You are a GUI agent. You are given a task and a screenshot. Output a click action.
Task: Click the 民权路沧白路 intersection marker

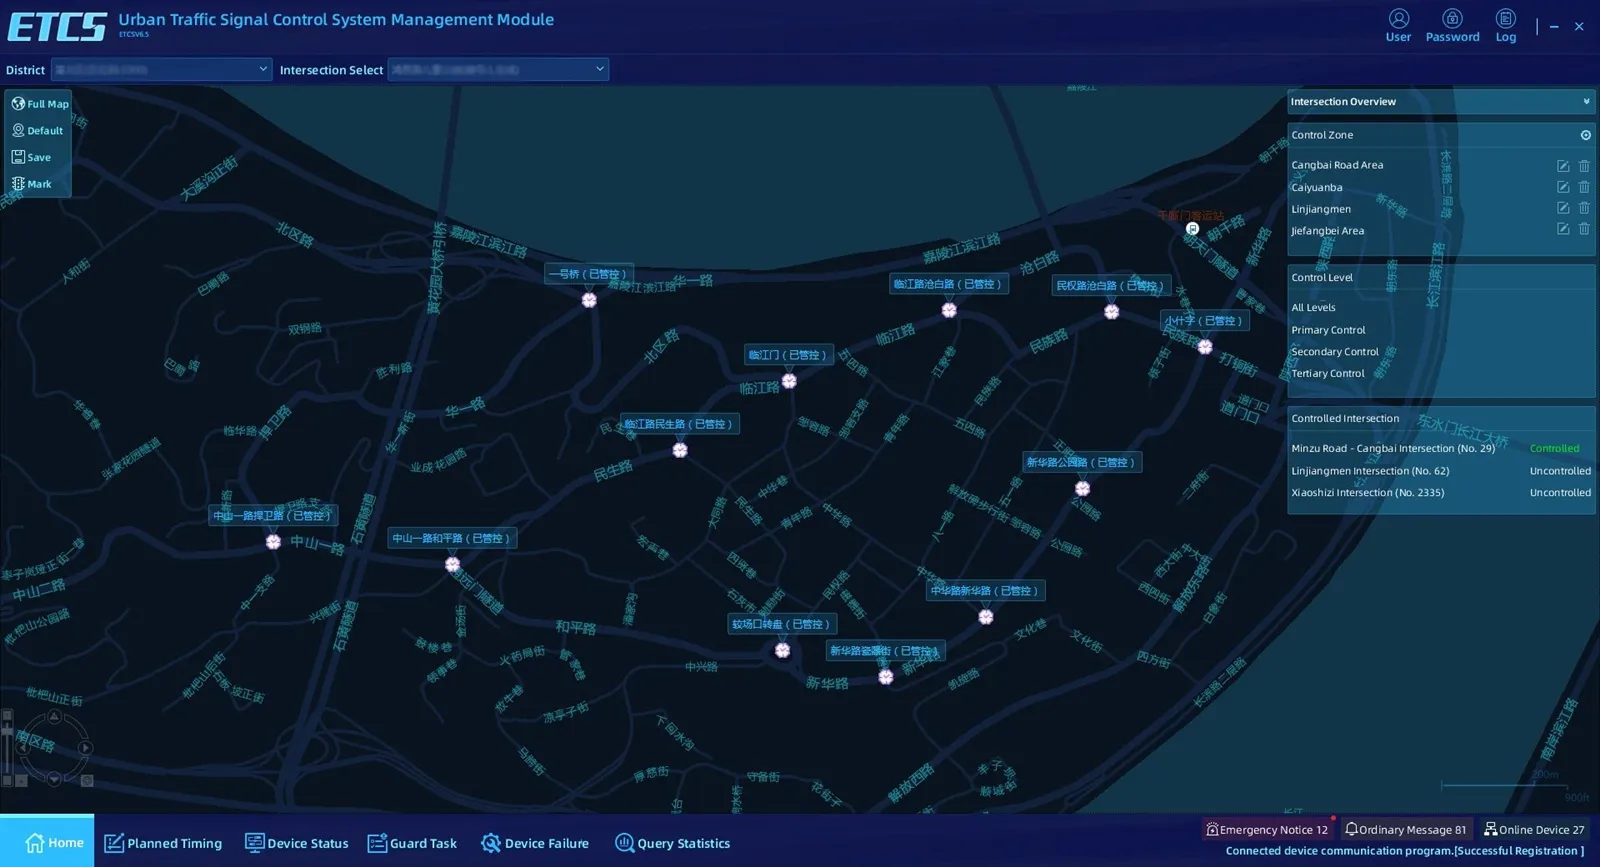(1111, 312)
